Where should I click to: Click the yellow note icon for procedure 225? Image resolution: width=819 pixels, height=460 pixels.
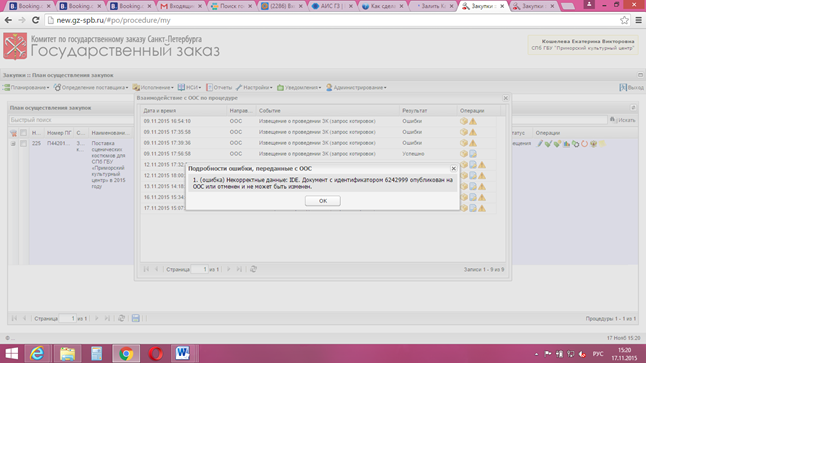click(602, 144)
